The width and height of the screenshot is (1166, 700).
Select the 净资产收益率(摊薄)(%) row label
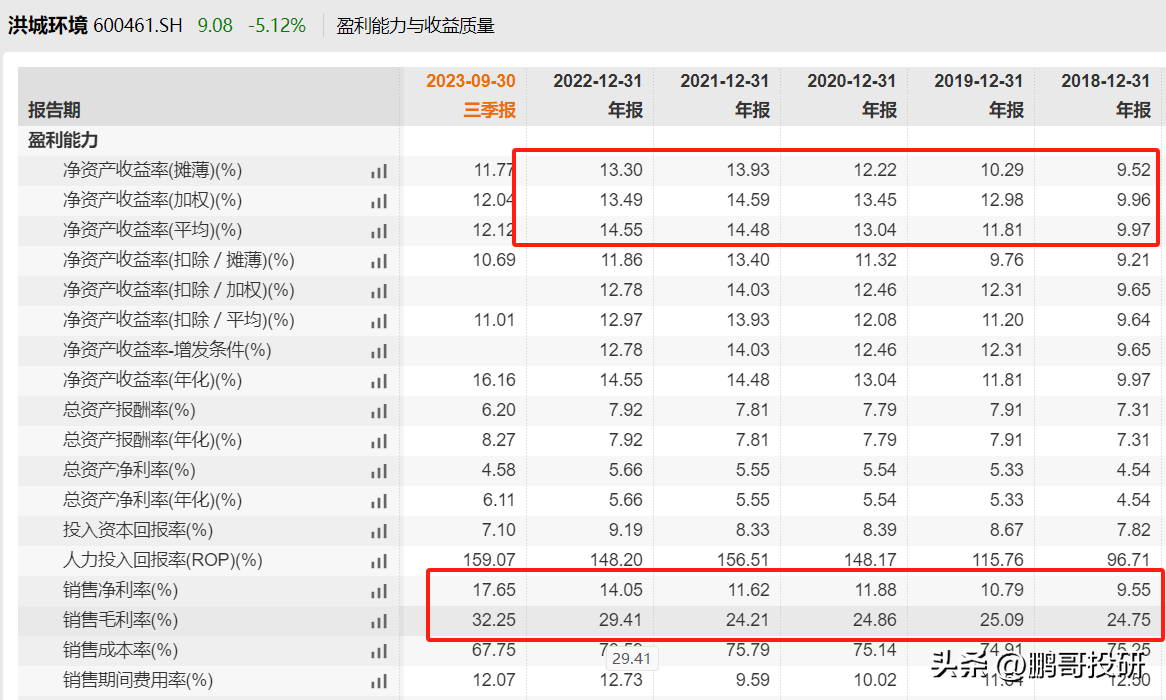coord(152,170)
